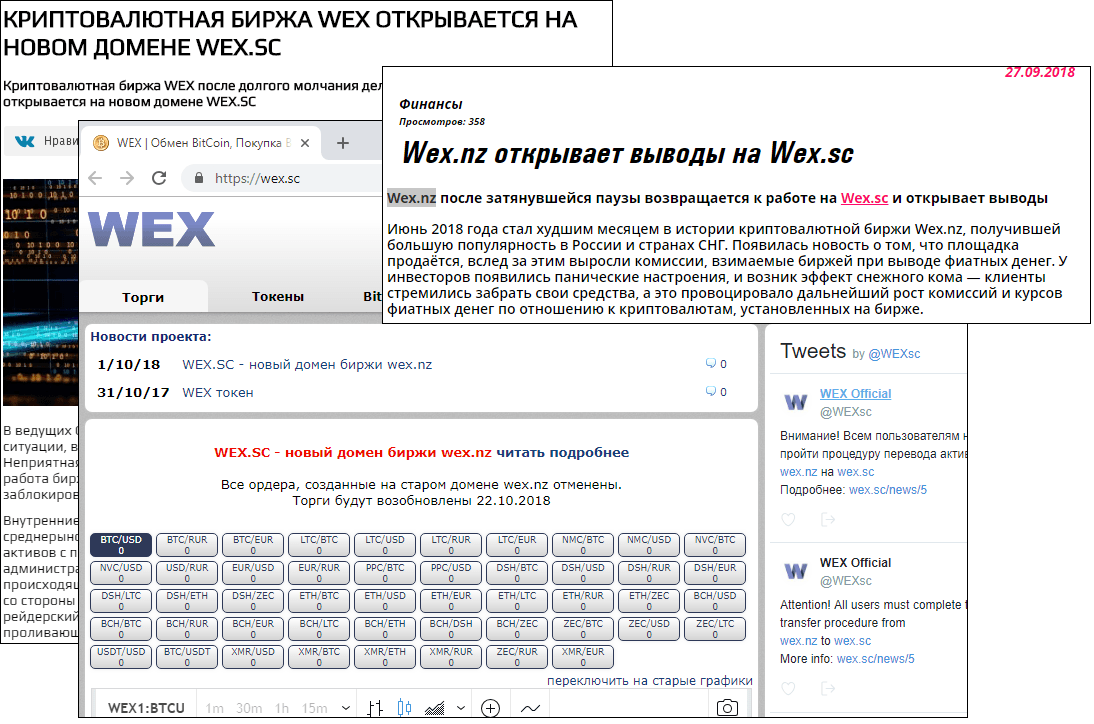Click WEX avatar in the second tweet
This screenshot has height=724, width=1094.
pos(795,571)
